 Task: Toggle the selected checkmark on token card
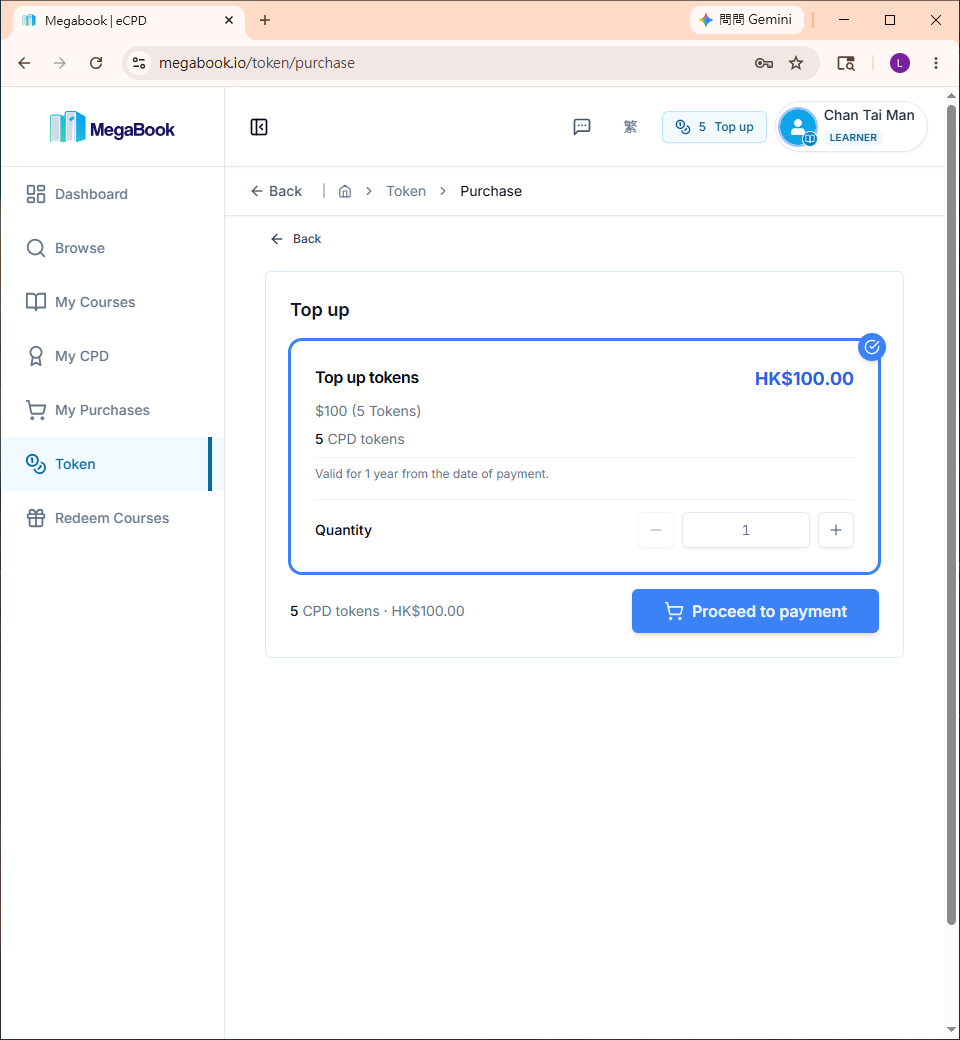click(x=872, y=347)
